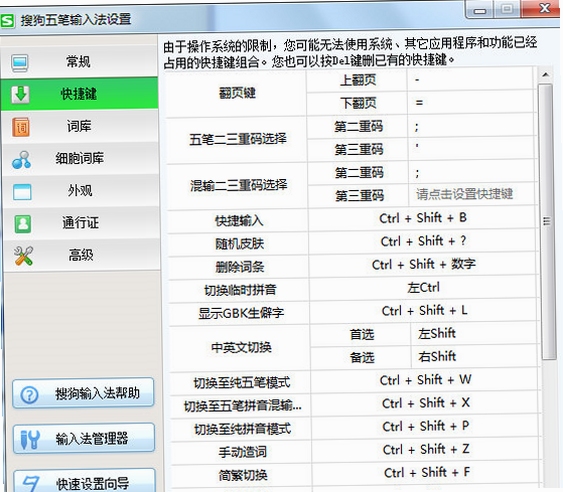Screen dimensions: 563x492
Task: Click the wrench and screwdriver 高级 icon
Action: coord(23,256)
